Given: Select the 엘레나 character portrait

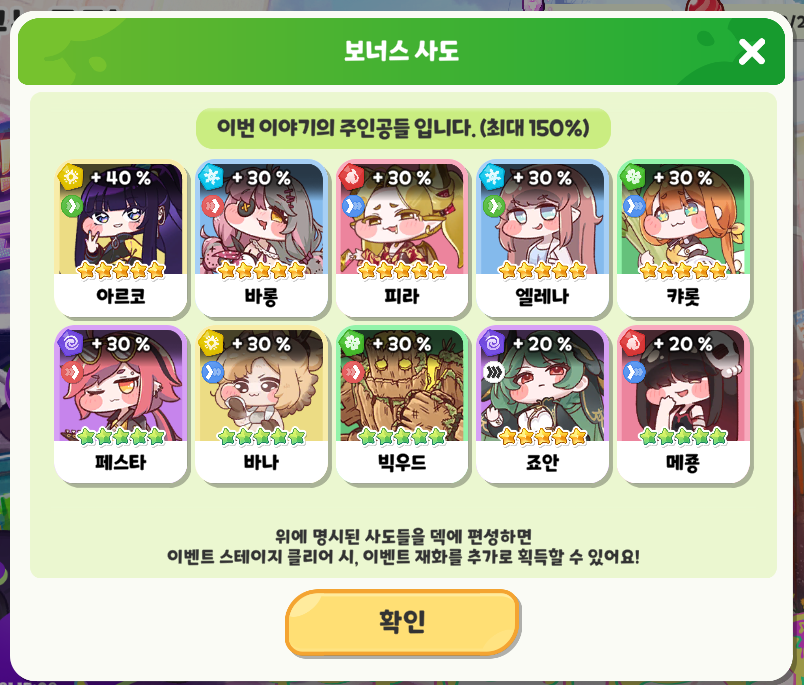Looking at the screenshot, I should pos(542,219).
